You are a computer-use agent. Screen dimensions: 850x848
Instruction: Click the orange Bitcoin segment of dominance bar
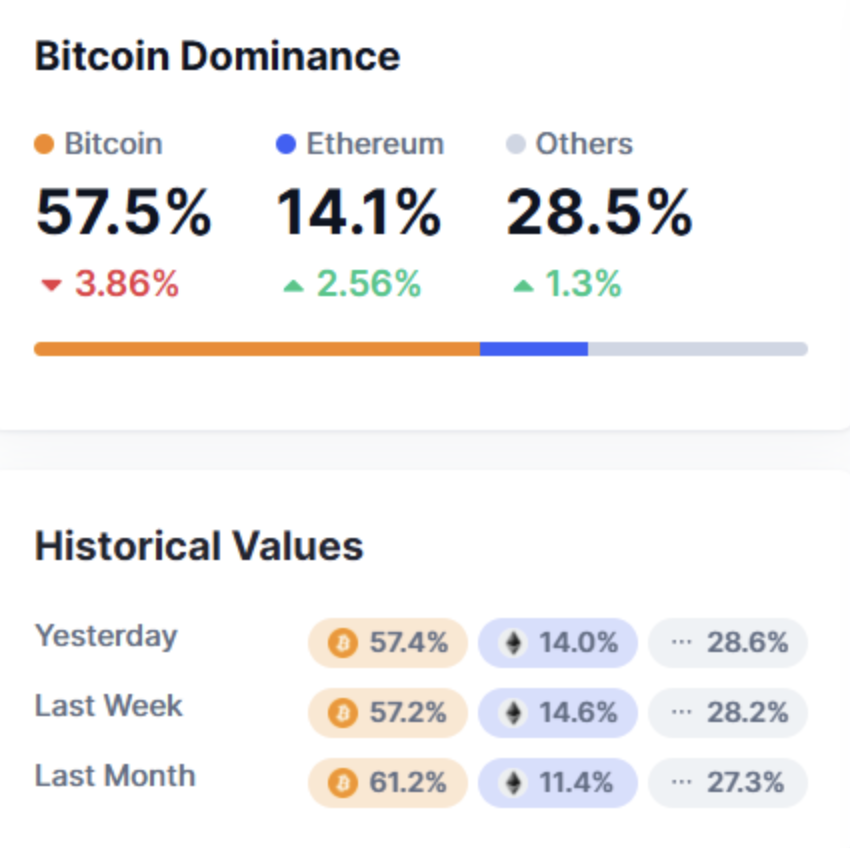256,349
